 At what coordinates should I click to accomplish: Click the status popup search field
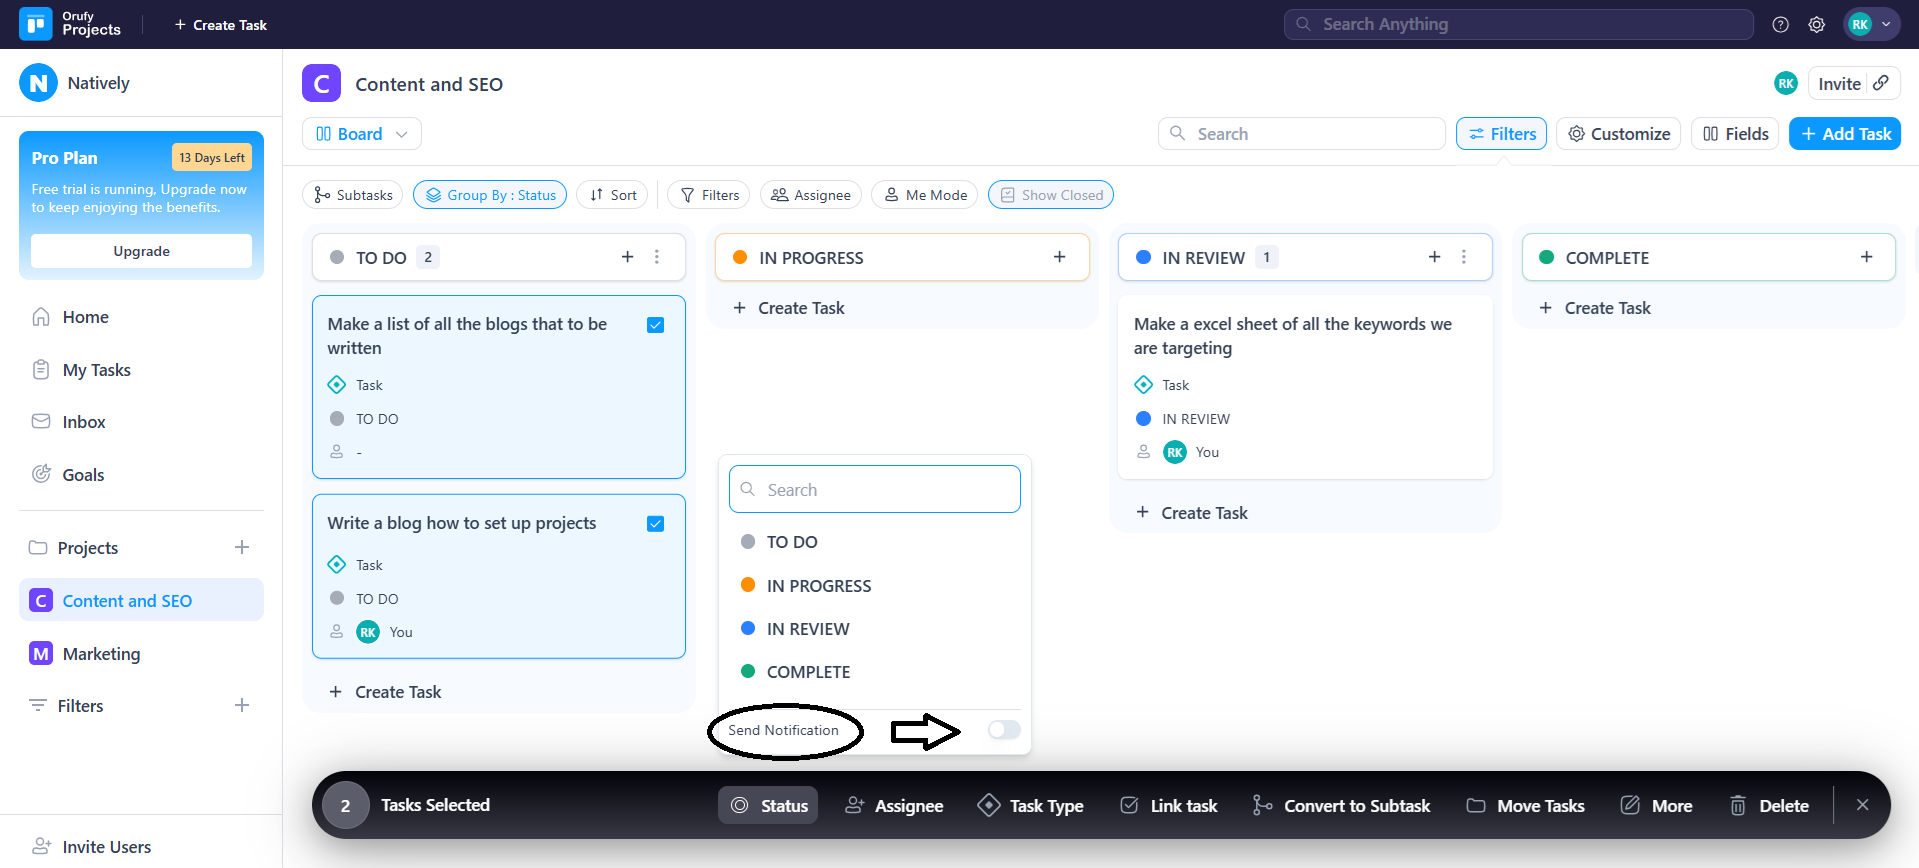point(875,490)
